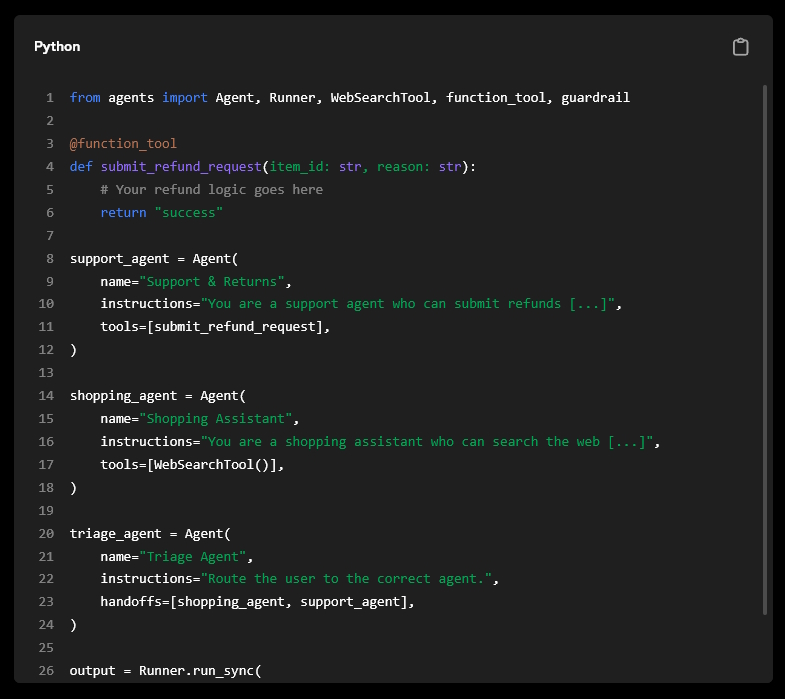Click line number 14
Image resolution: width=785 pixels, height=699 pixels.
click(x=46, y=396)
